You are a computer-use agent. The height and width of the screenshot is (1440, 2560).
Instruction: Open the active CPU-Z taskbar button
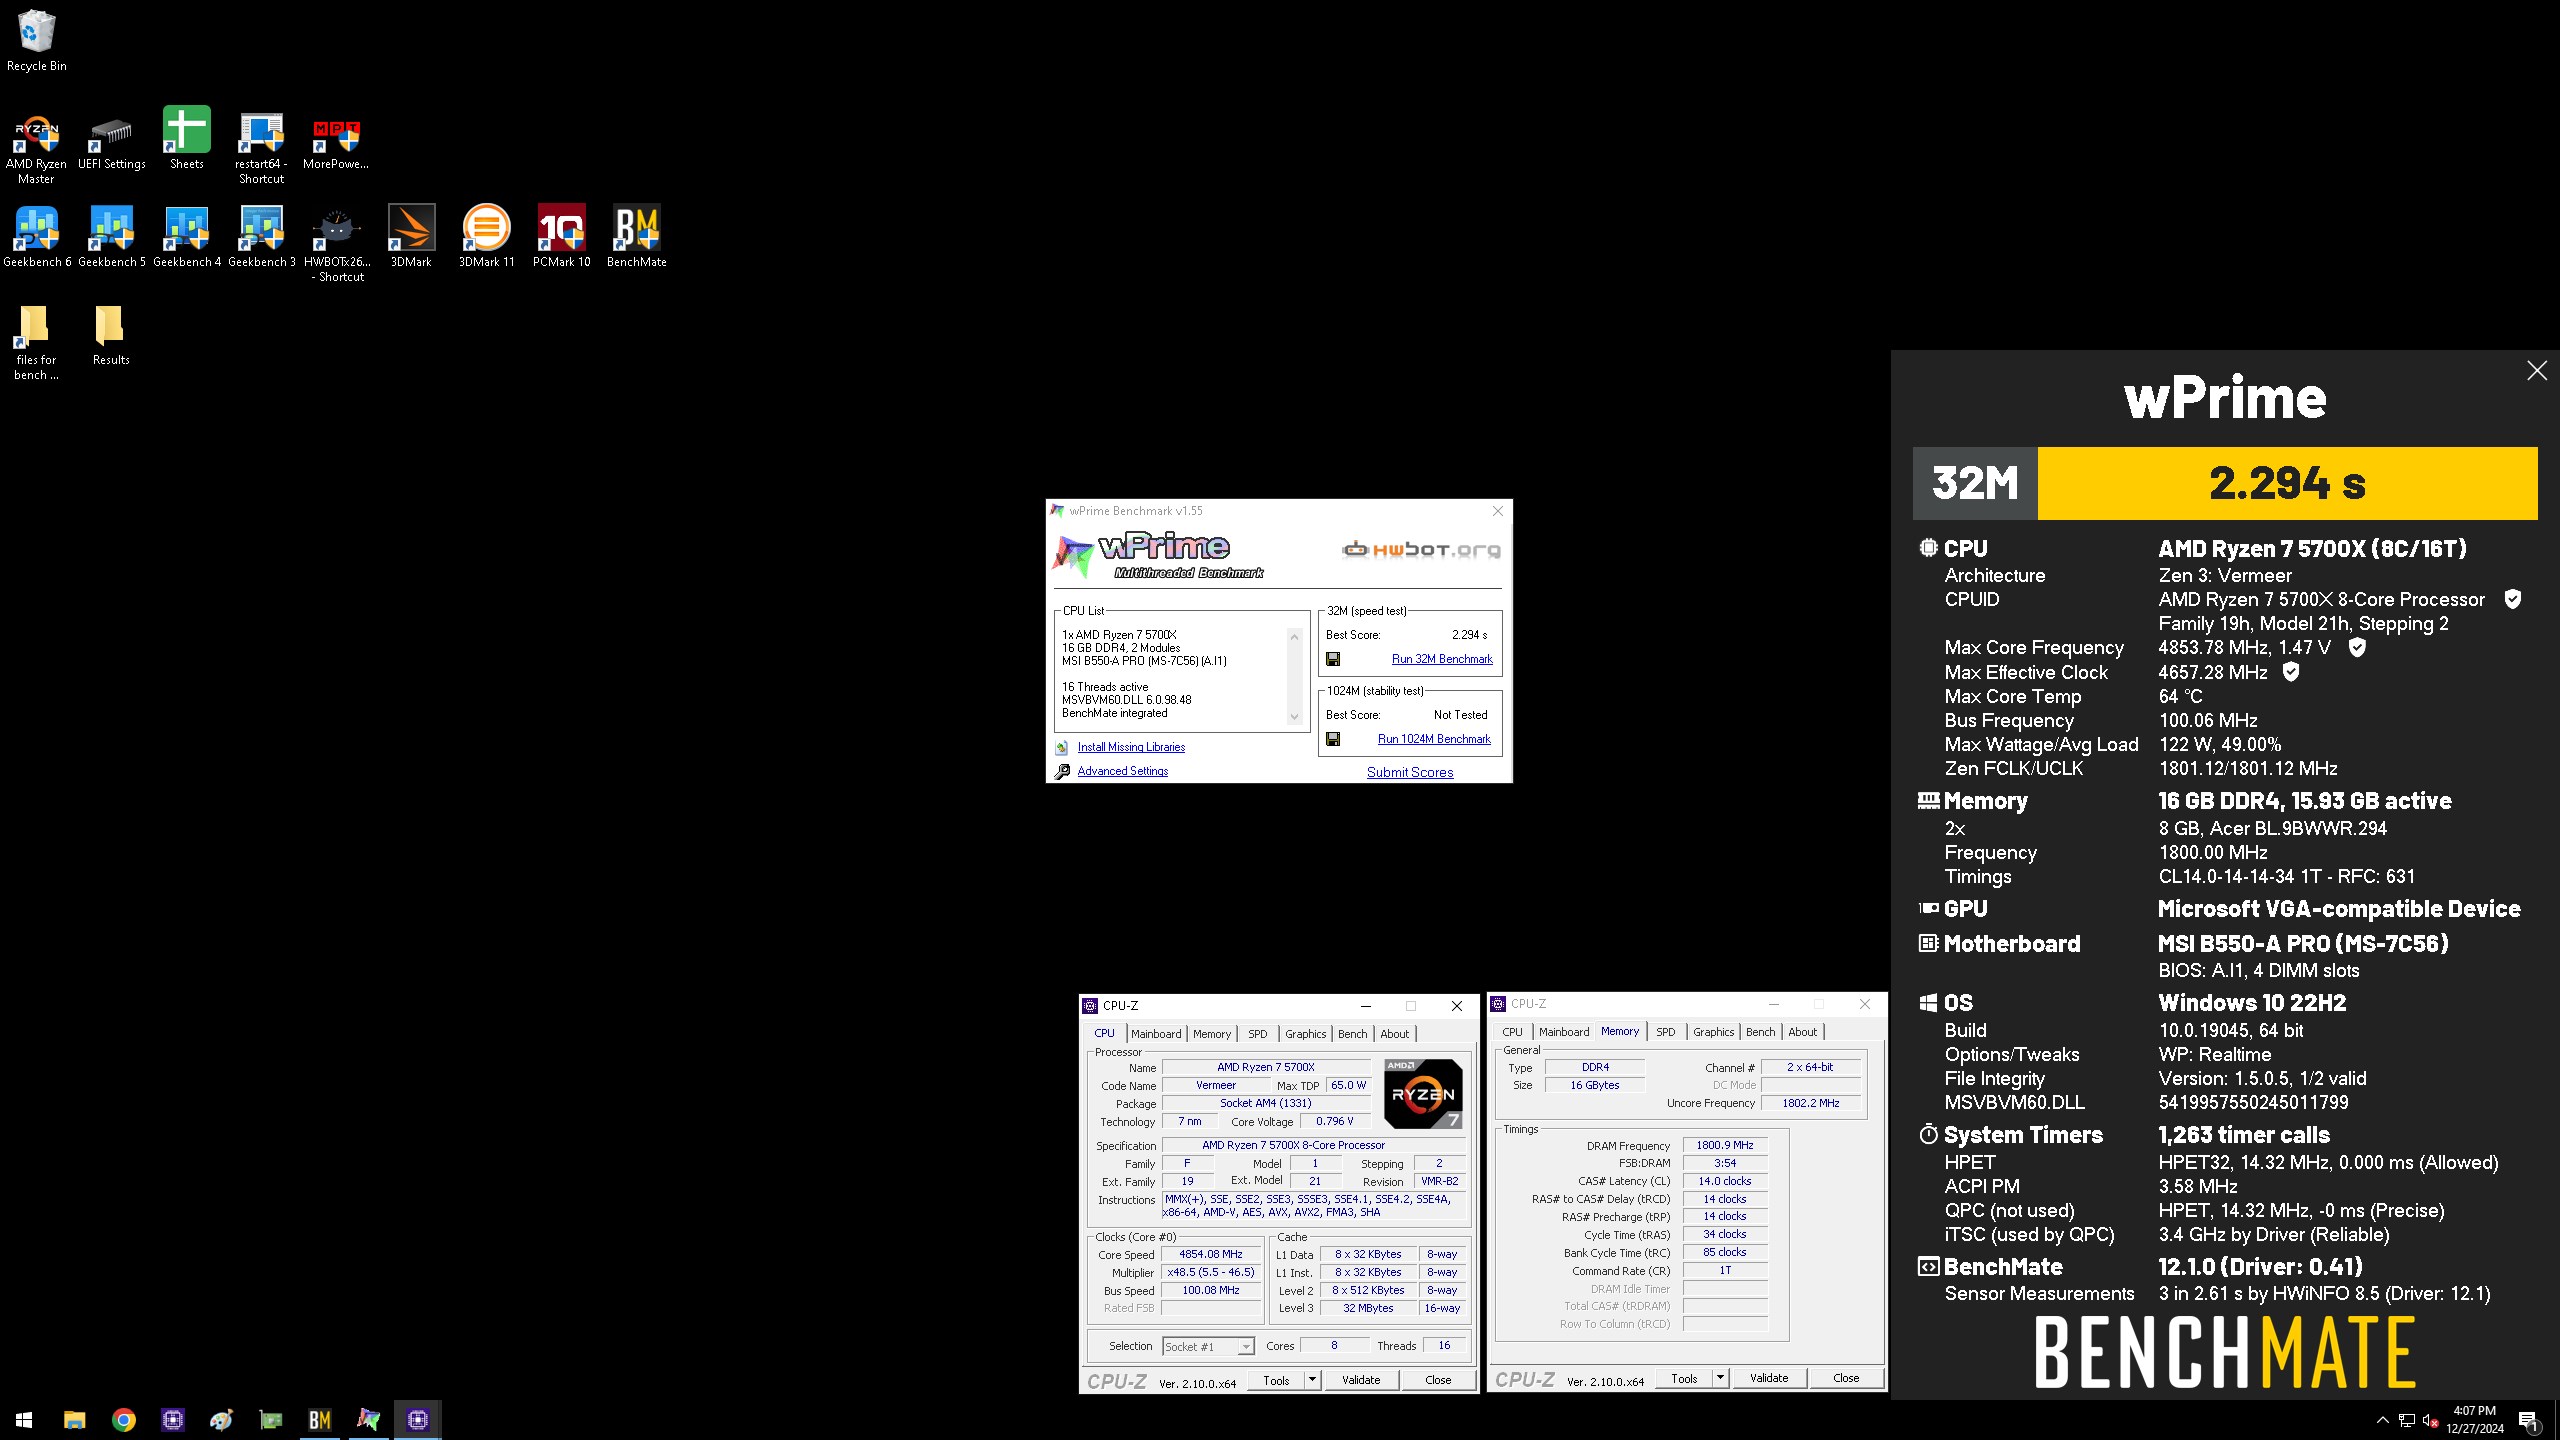tap(417, 1419)
